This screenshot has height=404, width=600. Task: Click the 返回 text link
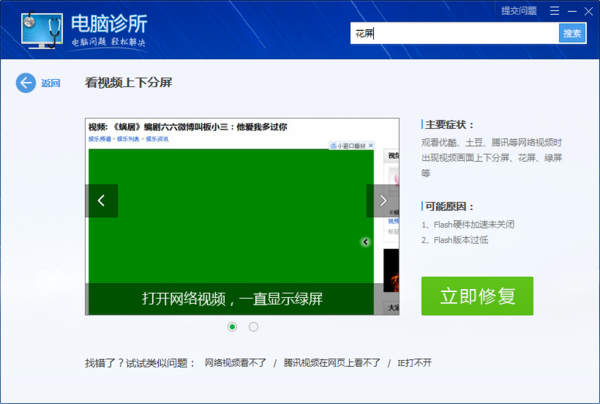pyautogui.click(x=51, y=83)
